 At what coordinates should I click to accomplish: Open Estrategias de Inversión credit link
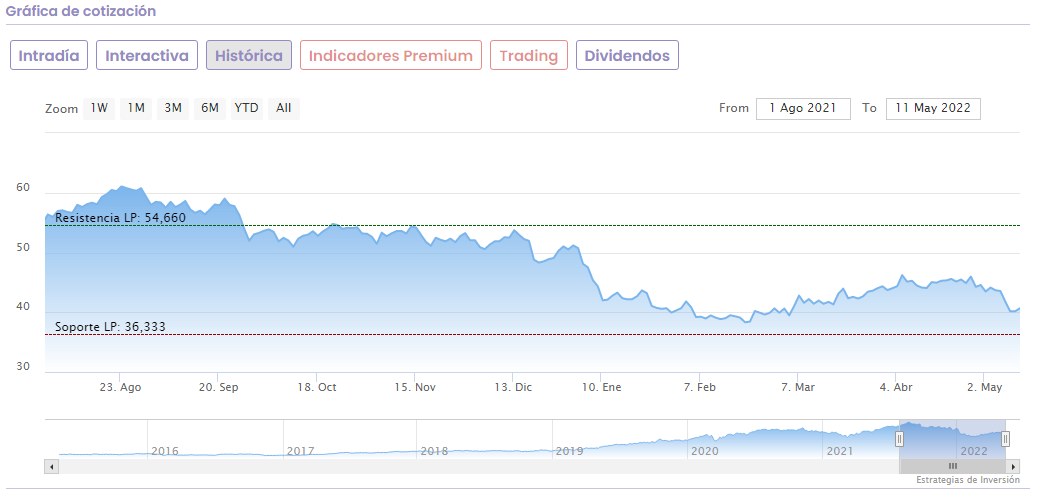[967, 481]
